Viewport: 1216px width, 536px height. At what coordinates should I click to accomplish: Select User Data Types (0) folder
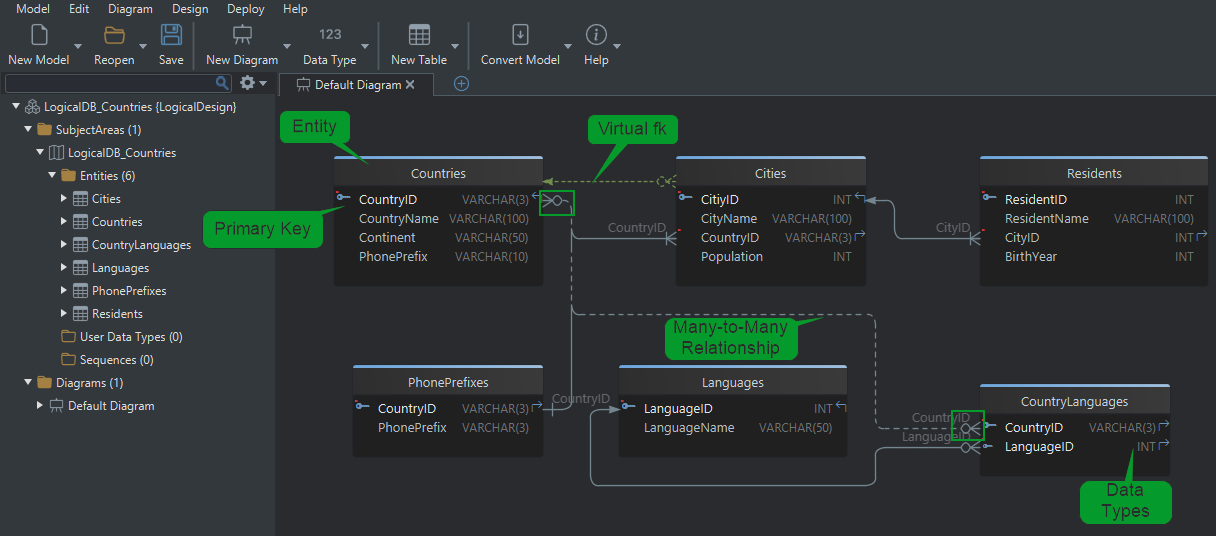[x=131, y=336]
